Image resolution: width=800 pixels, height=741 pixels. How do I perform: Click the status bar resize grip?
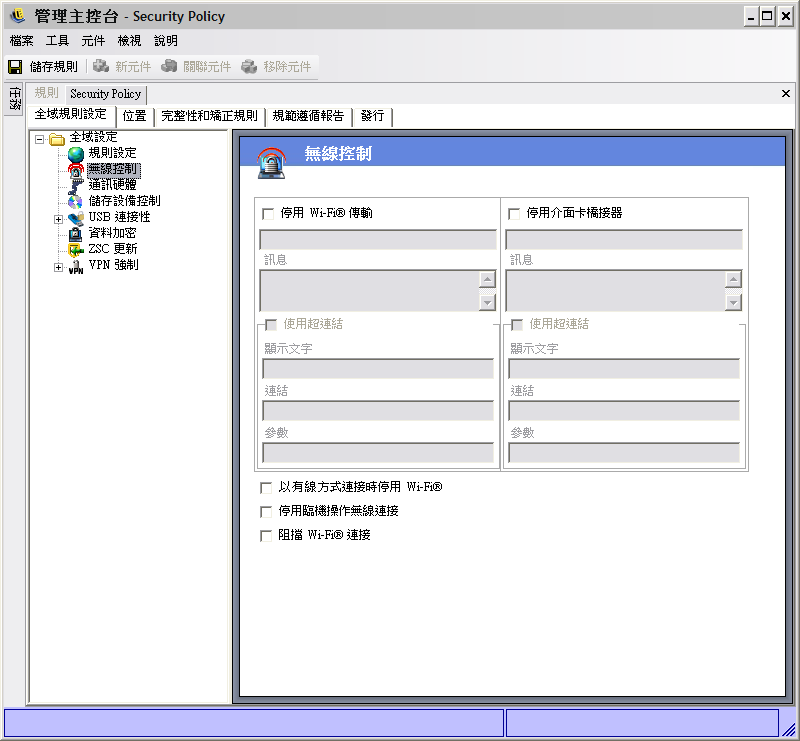tap(788, 728)
